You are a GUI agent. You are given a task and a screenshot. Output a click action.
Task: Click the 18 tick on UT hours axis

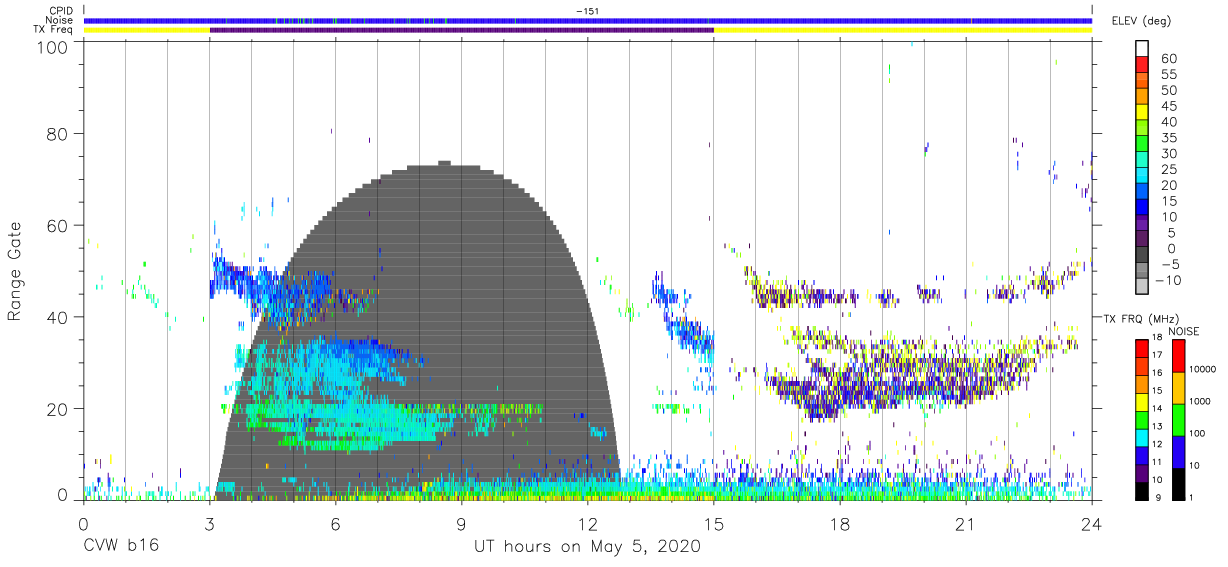[840, 525]
